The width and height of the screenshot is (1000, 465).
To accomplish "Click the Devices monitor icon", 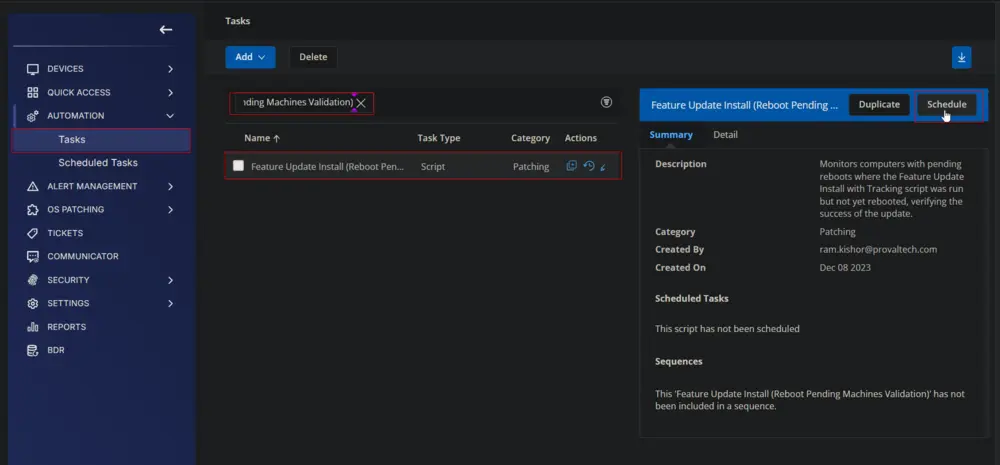I will 33,69.
